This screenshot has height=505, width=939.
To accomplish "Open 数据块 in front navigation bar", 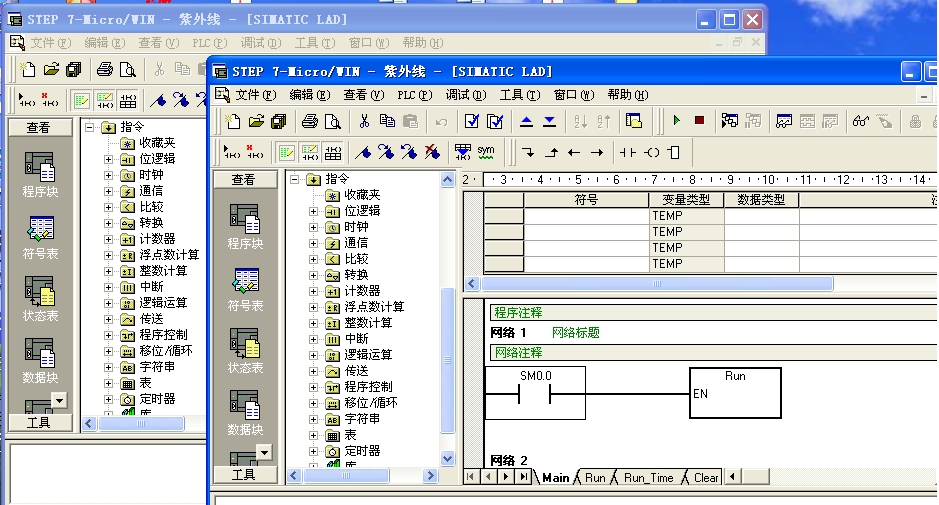I will [245, 413].
